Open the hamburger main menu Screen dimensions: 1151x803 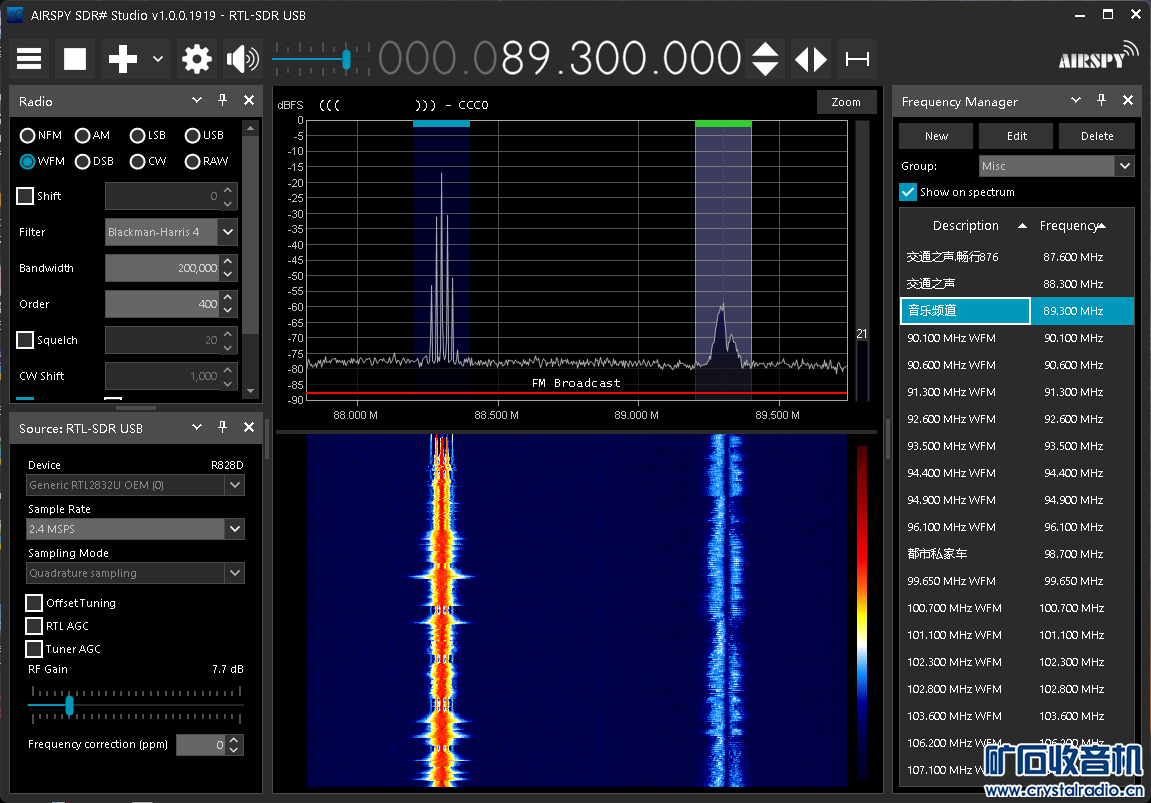point(29,59)
